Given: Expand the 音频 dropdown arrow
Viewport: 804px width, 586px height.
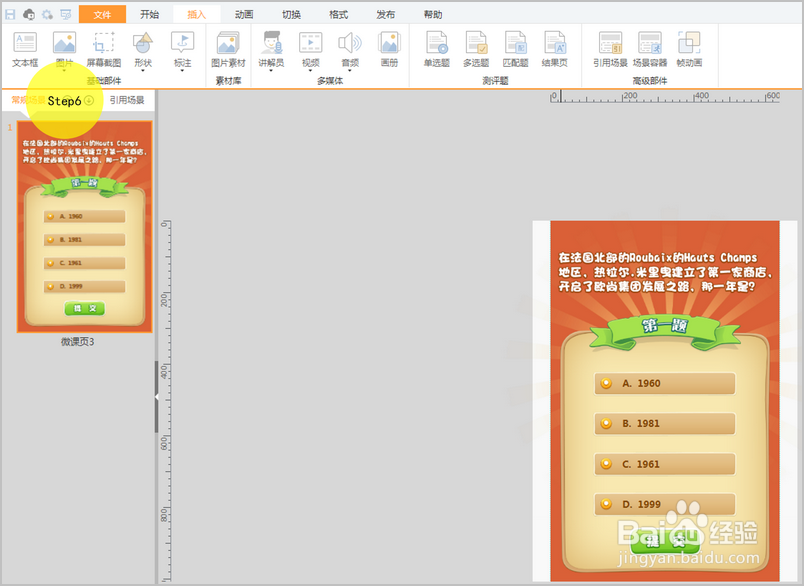Looking at the screenshot, I should tap(350, 71).
